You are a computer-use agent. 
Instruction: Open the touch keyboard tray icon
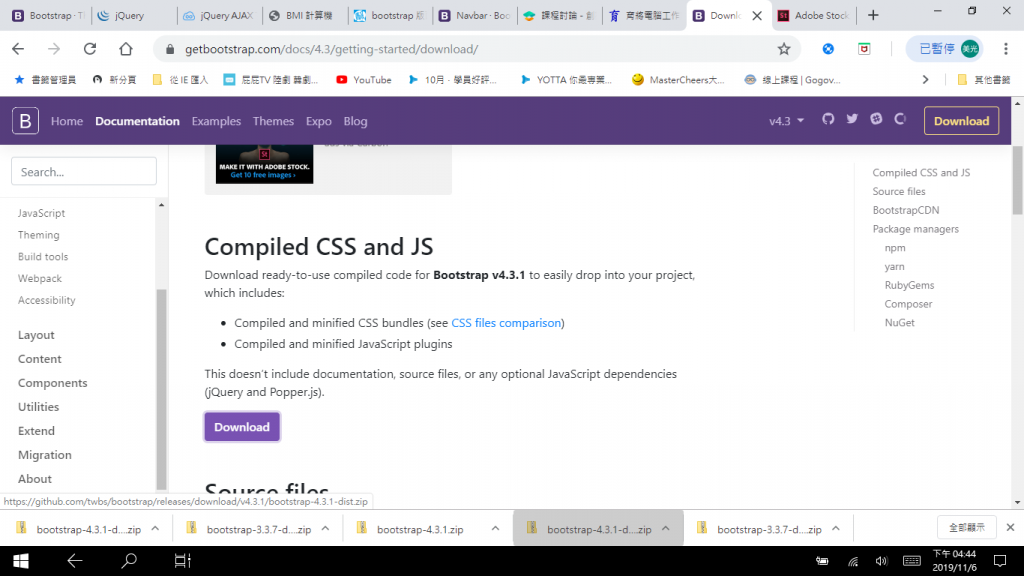(912, 561)
